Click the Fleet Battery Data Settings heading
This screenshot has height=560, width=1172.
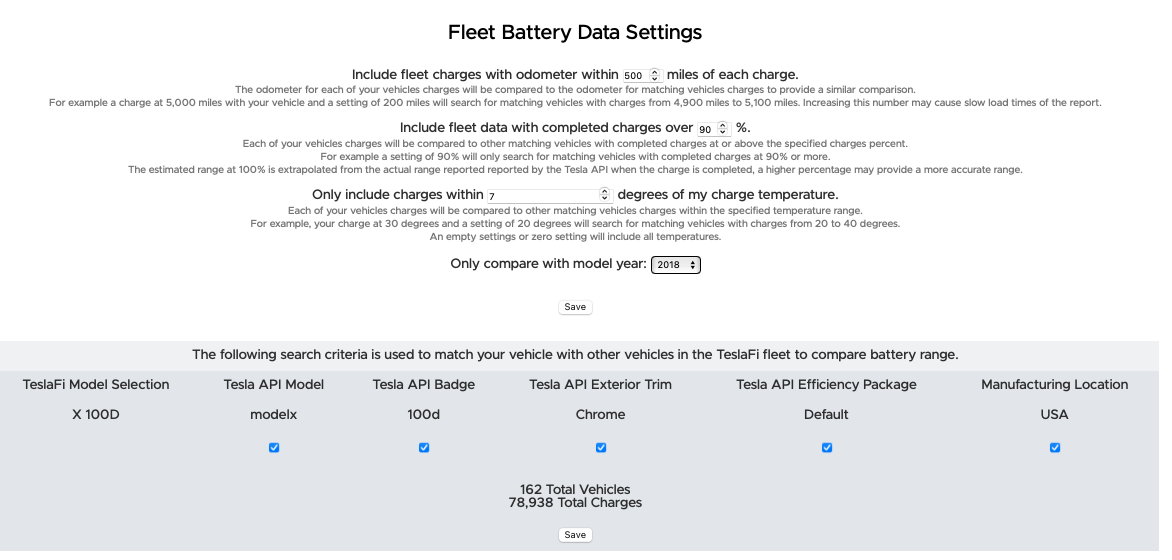click(x=575, y=32)
